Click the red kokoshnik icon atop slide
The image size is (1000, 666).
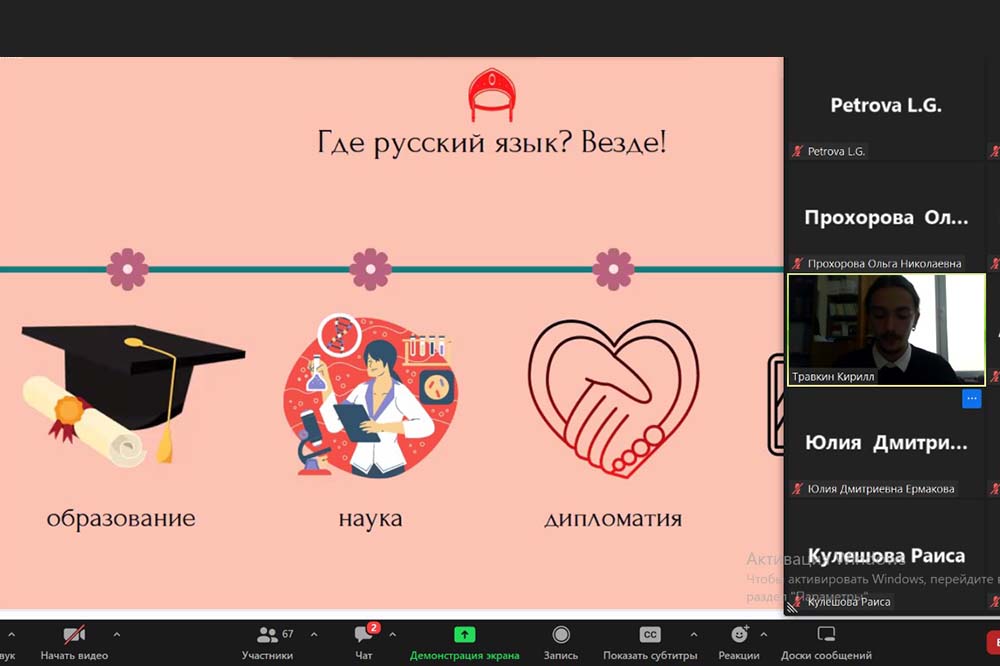point(492,95)
